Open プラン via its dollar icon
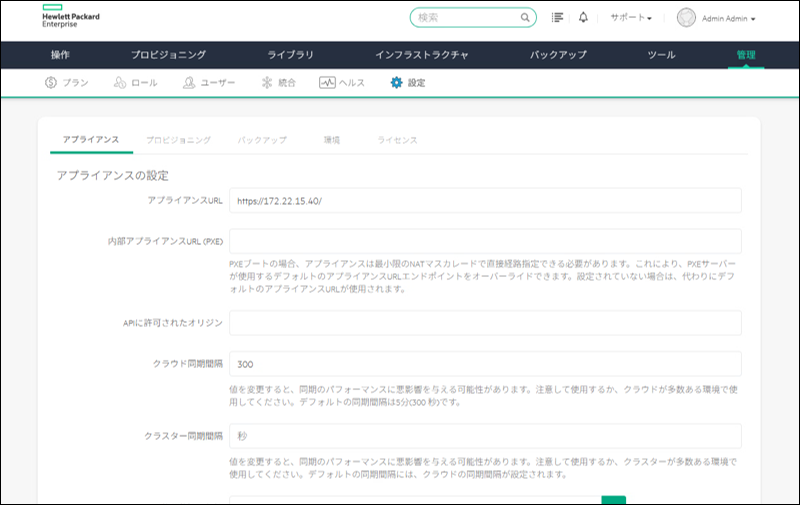800x505 pixels. (x=51, y=83)
